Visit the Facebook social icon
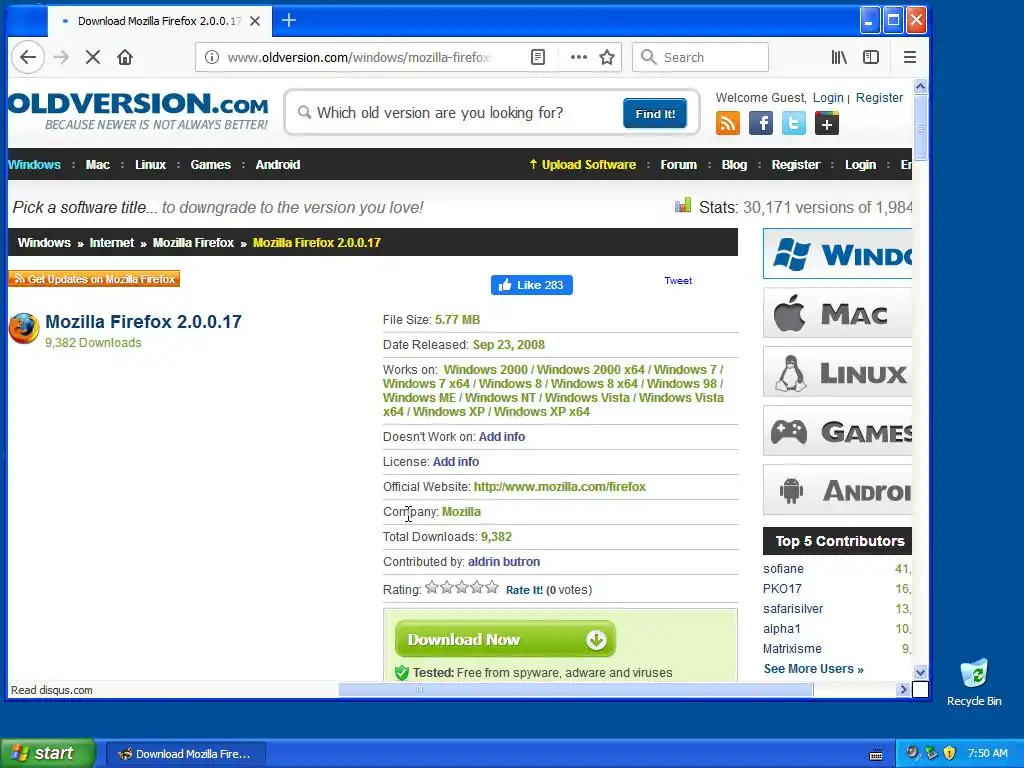 point(761,123)
